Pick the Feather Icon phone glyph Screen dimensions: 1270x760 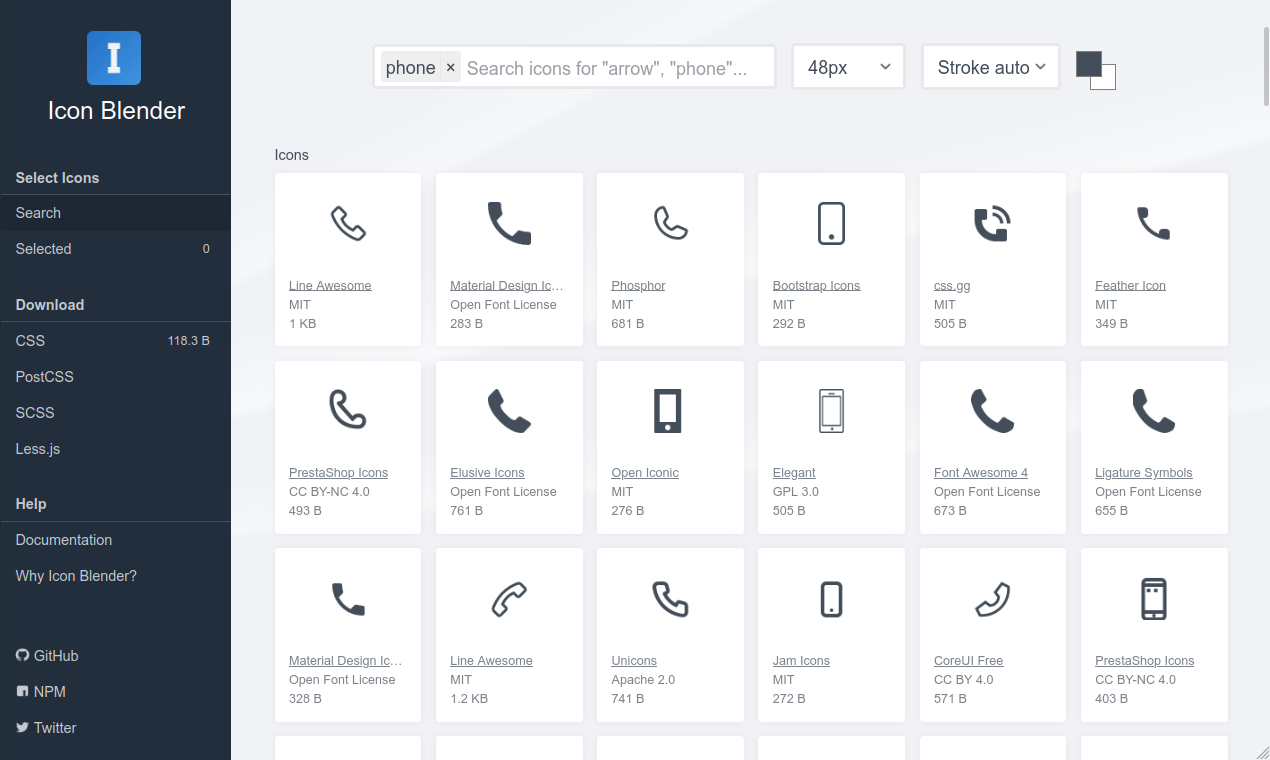point(1154,223)
